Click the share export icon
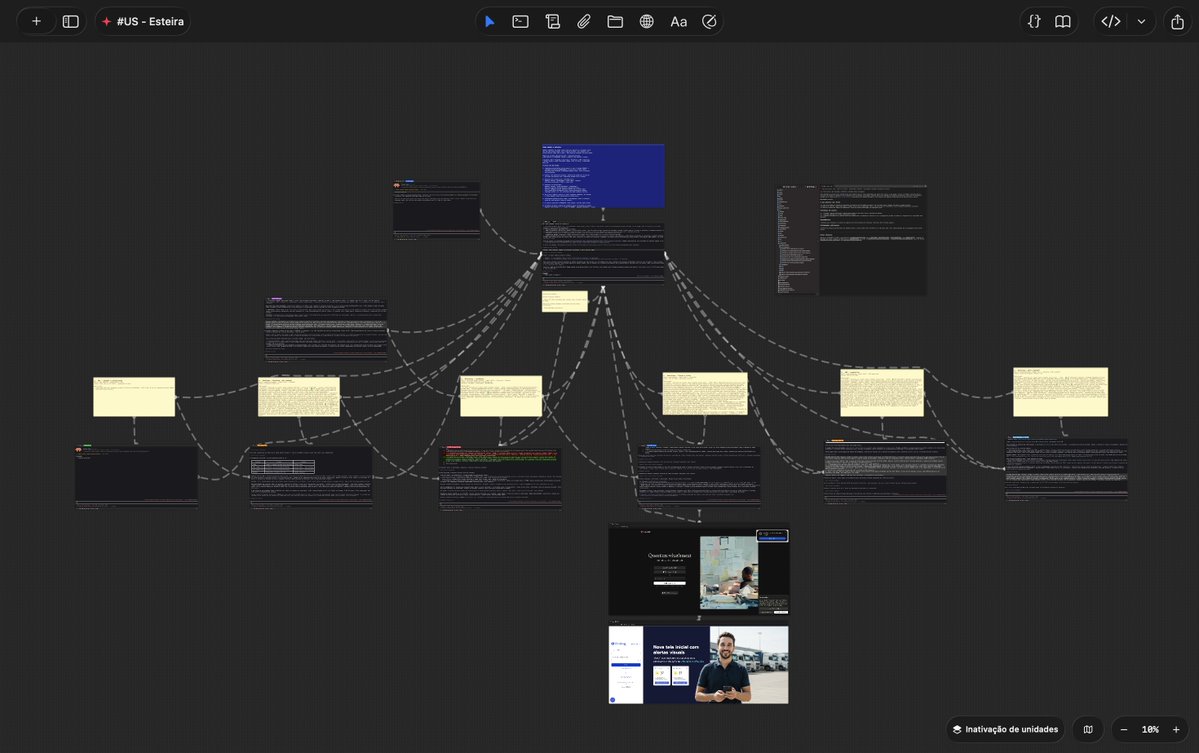Screen dimensions: 1199x753 click(x=1178, y=21)
